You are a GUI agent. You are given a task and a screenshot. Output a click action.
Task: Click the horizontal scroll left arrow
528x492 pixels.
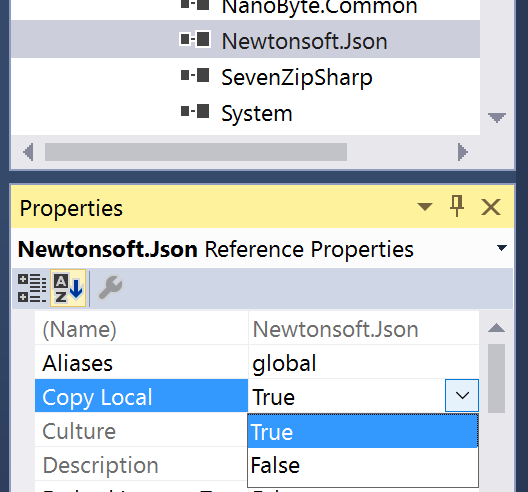pos(28,152)
